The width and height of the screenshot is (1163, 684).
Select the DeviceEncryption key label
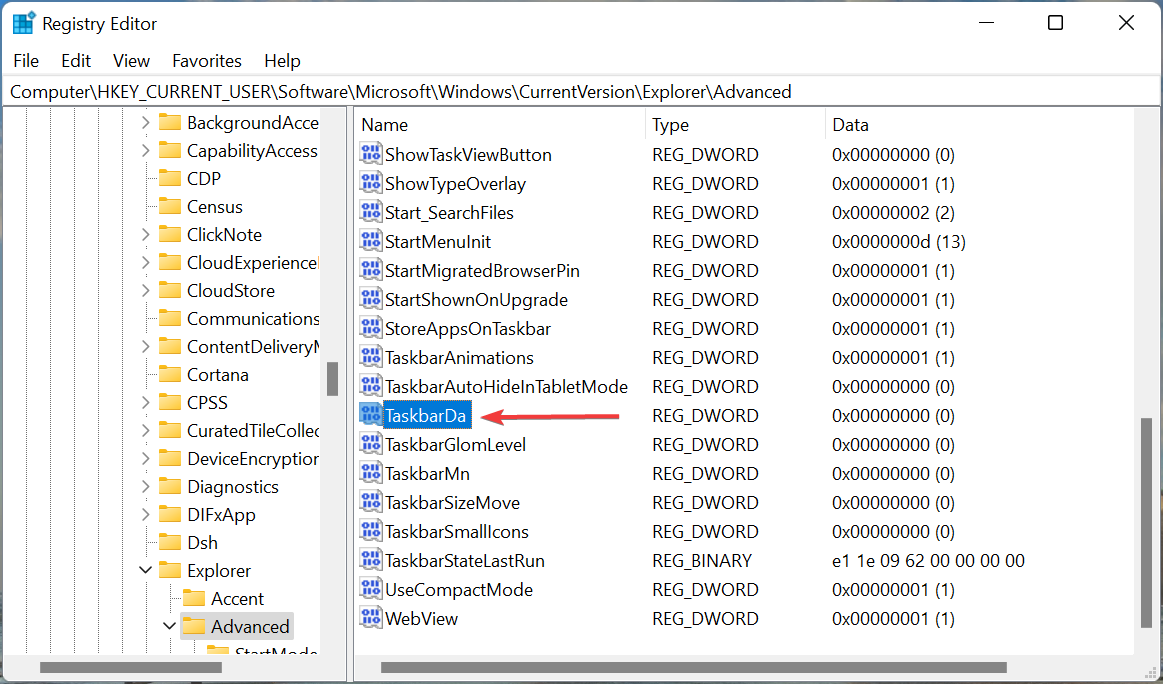click(253, 458)
